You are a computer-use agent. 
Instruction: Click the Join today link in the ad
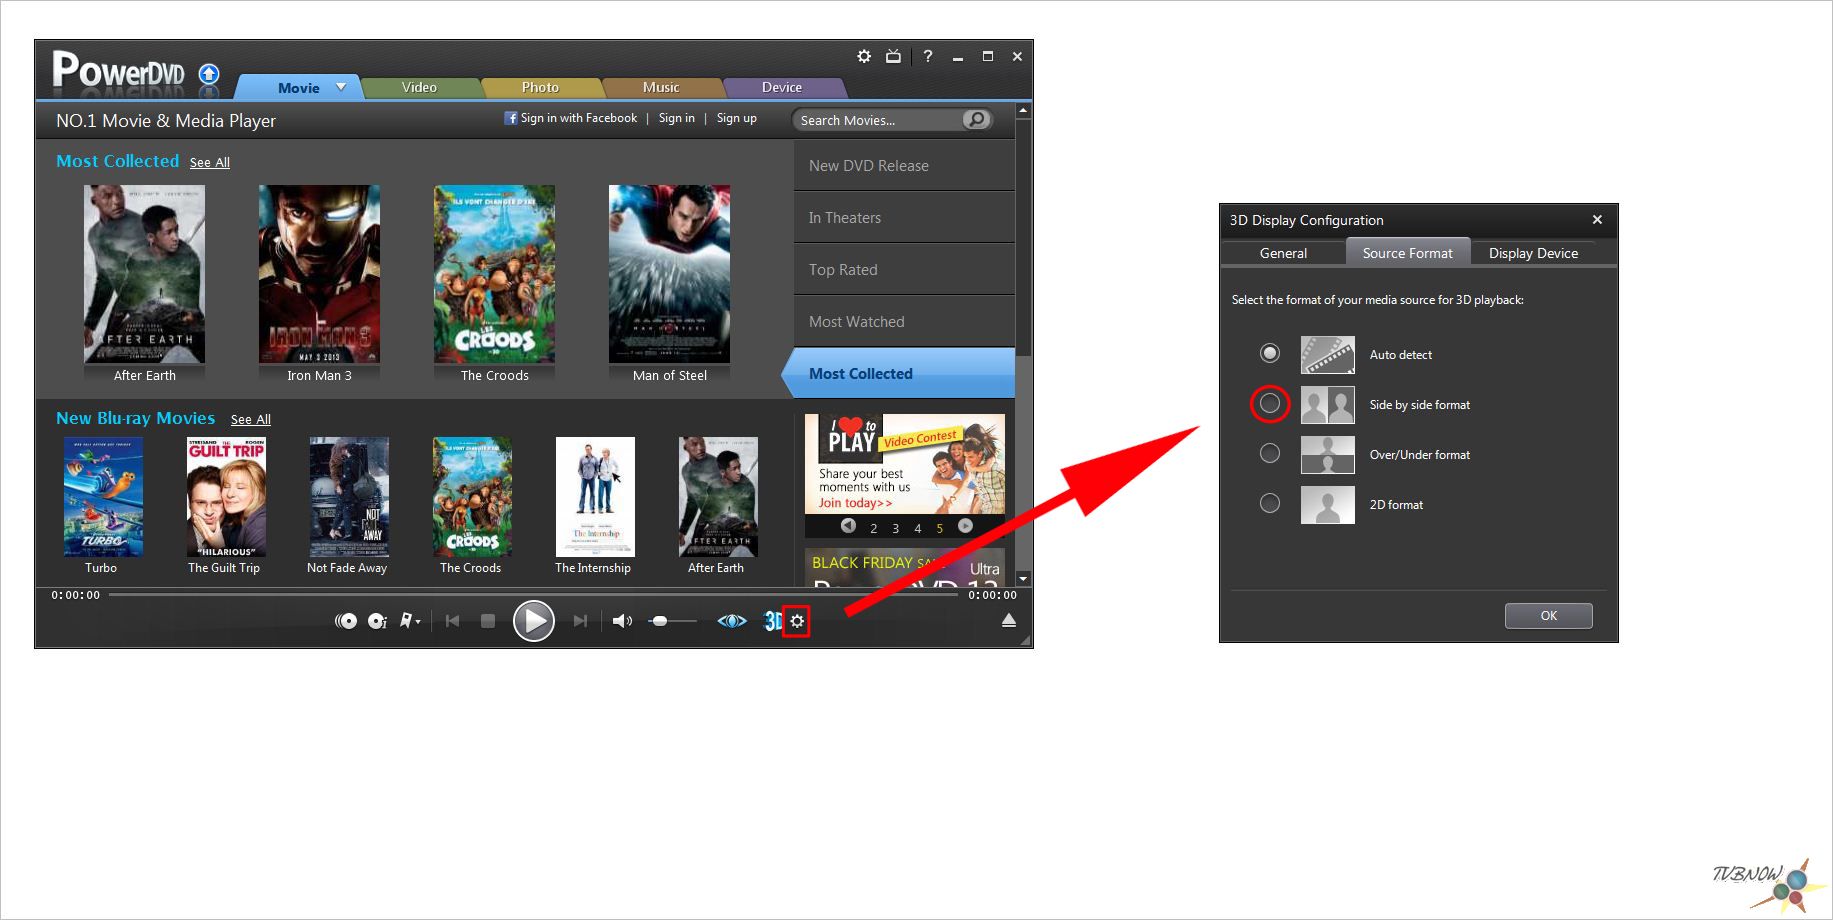[855, 503]
